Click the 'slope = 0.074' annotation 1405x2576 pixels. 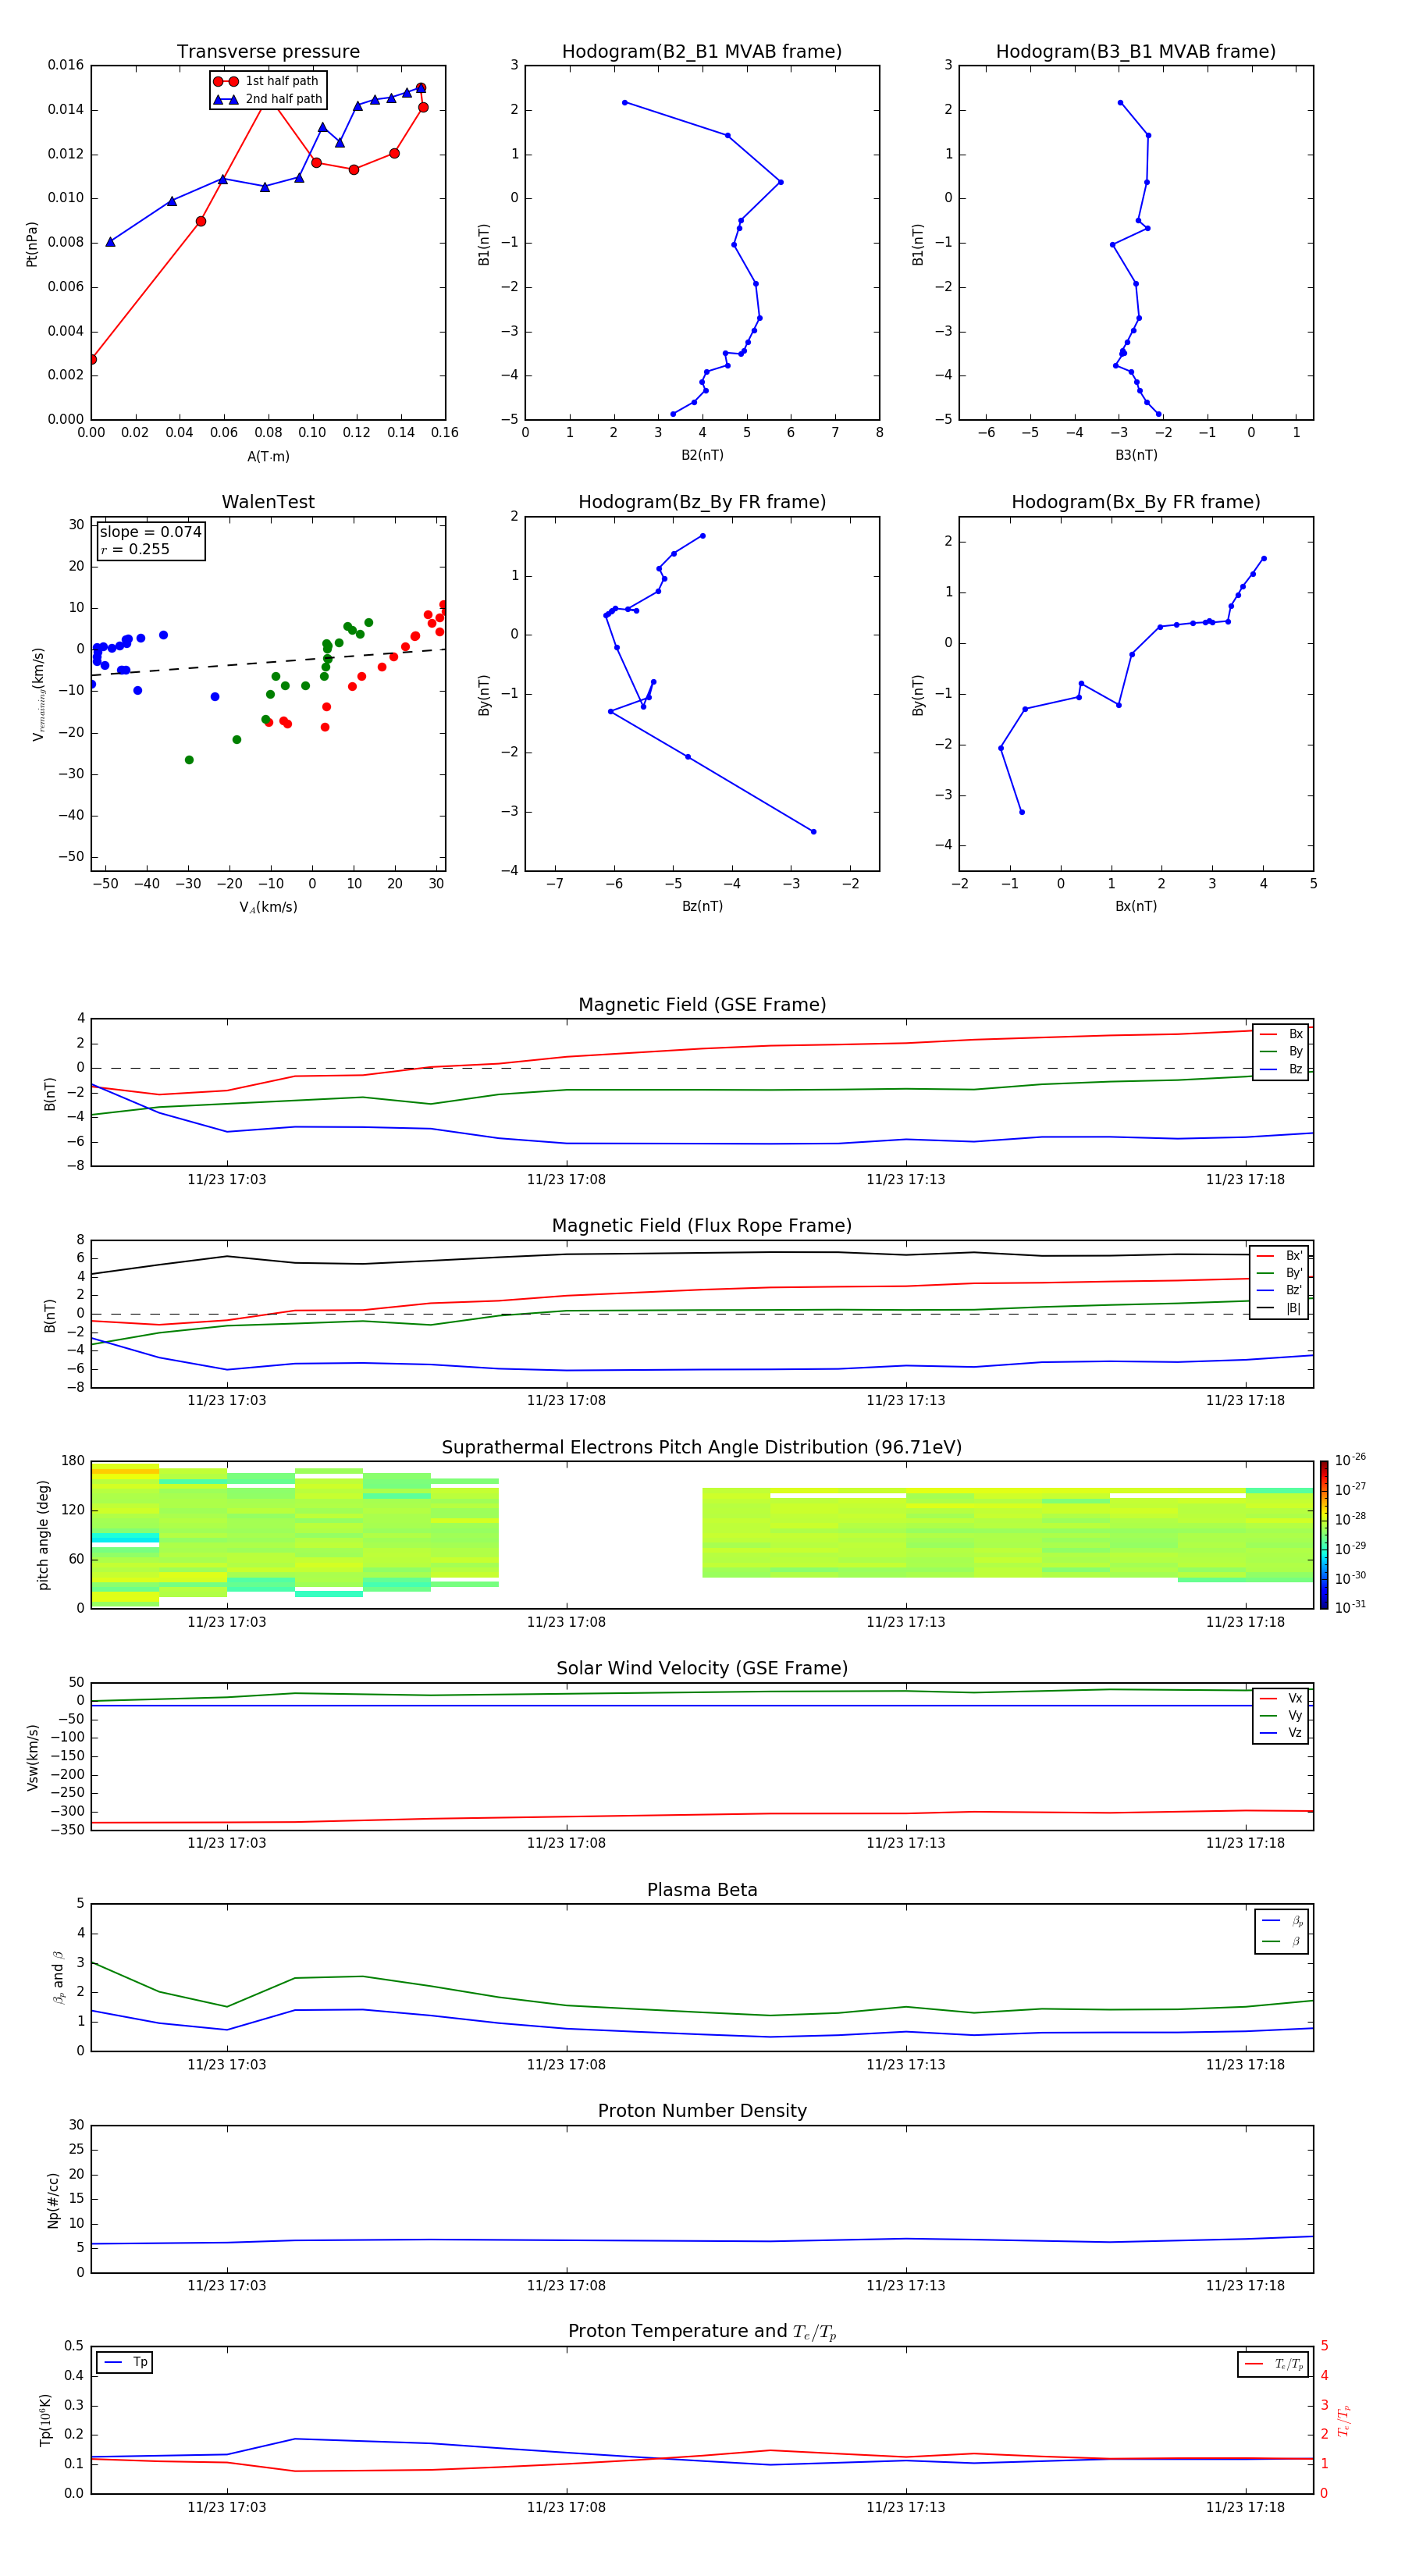tap(151, 532)
